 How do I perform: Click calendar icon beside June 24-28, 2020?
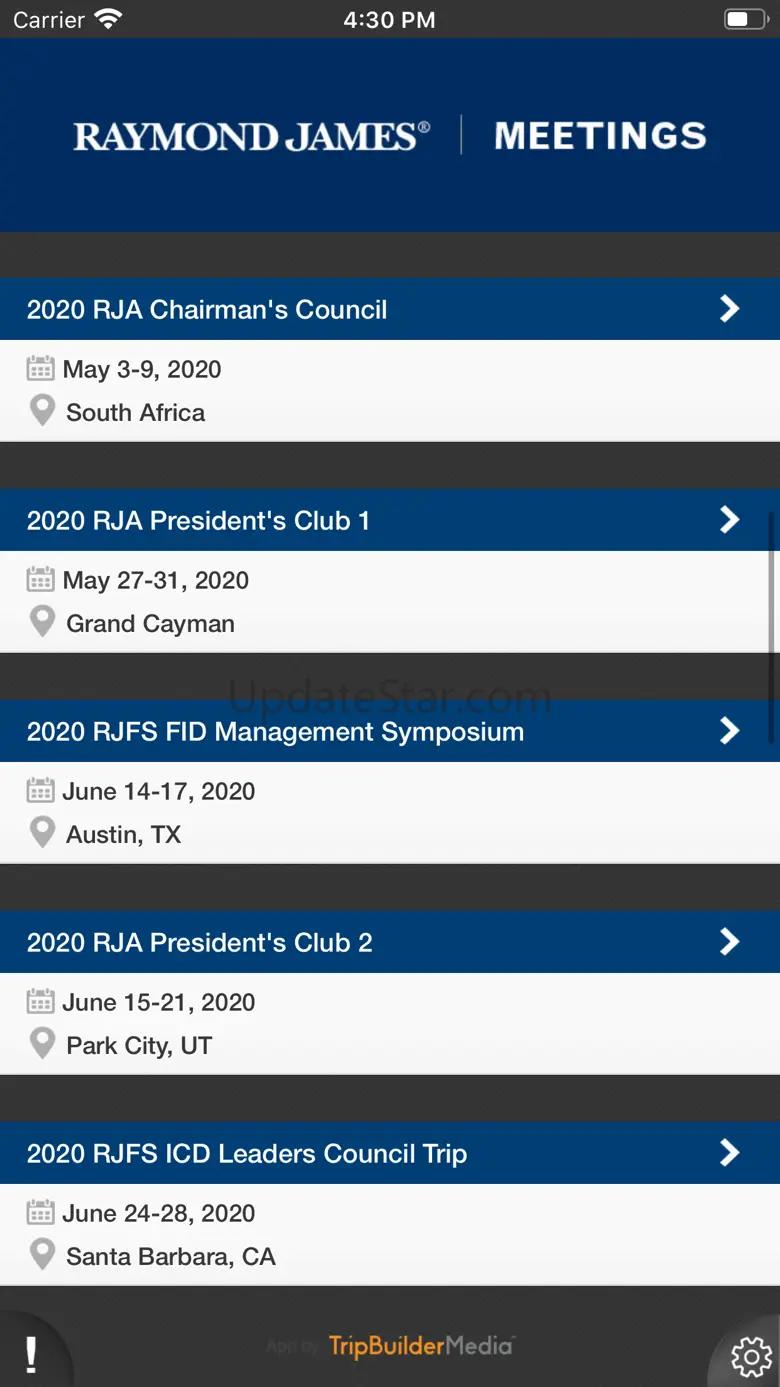click(x=40, y=1213)
